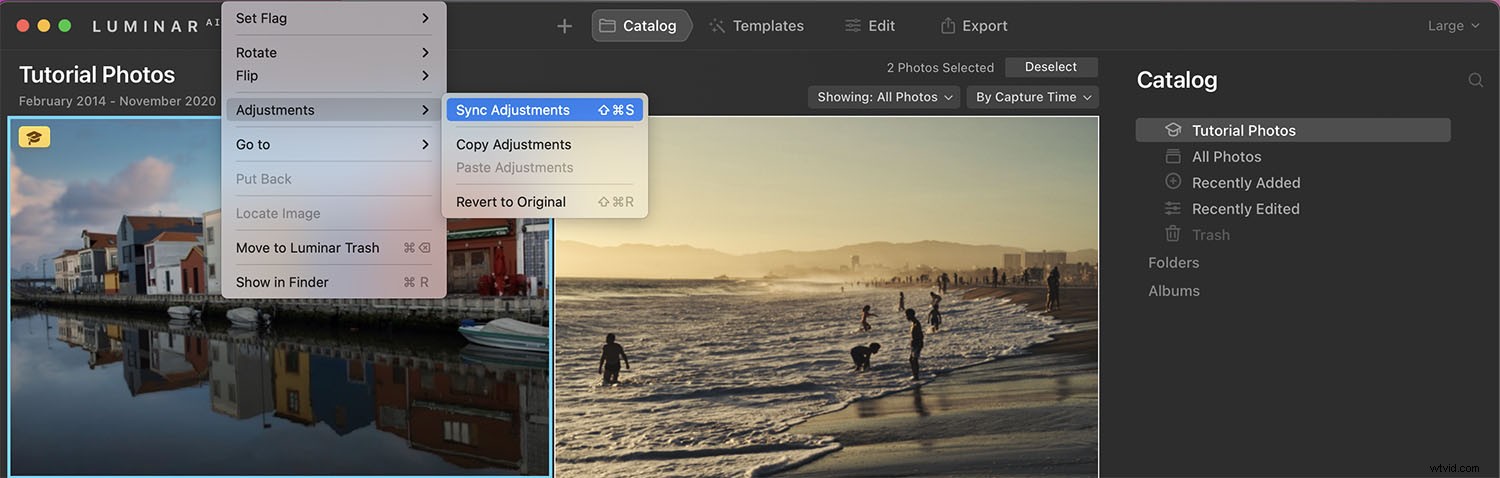This screenshot has width=1500, height=478.
Task: Click the 2 Photos Selected label
Action: 940,68
